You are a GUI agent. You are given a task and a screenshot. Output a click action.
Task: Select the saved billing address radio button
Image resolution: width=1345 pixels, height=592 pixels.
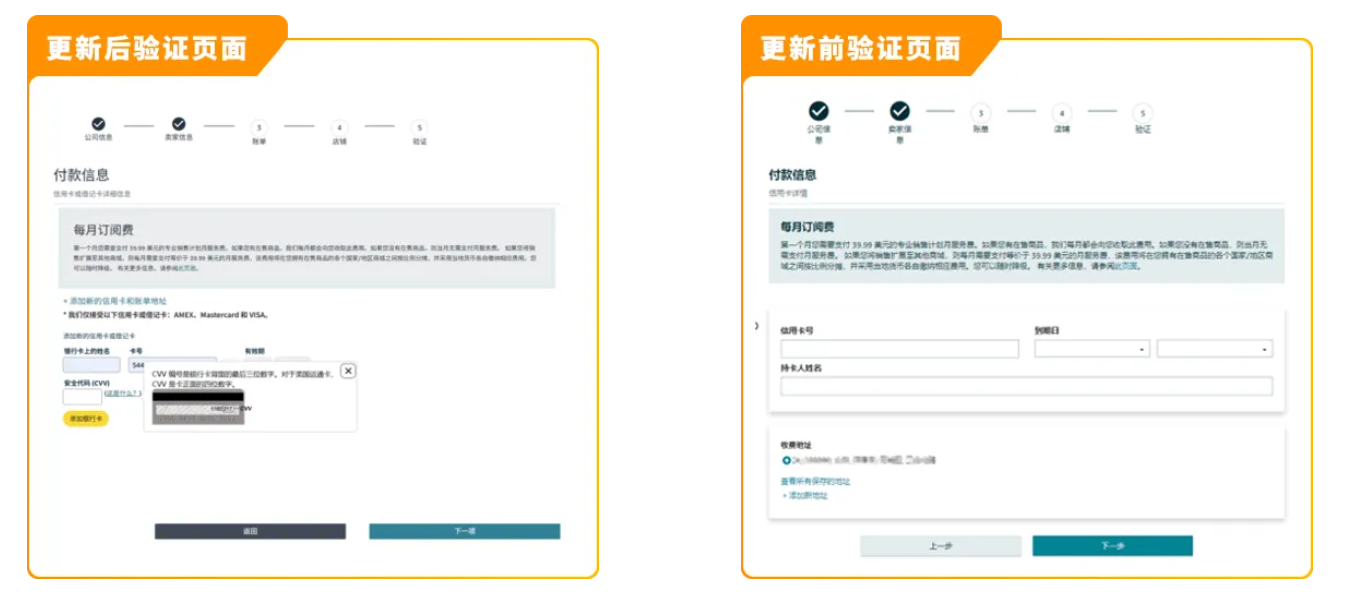point(787,460)
